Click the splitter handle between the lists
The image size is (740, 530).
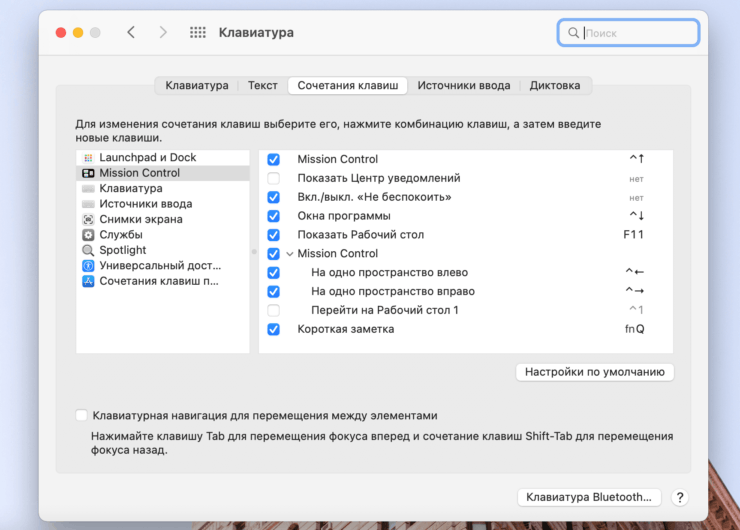click(254, 252)
